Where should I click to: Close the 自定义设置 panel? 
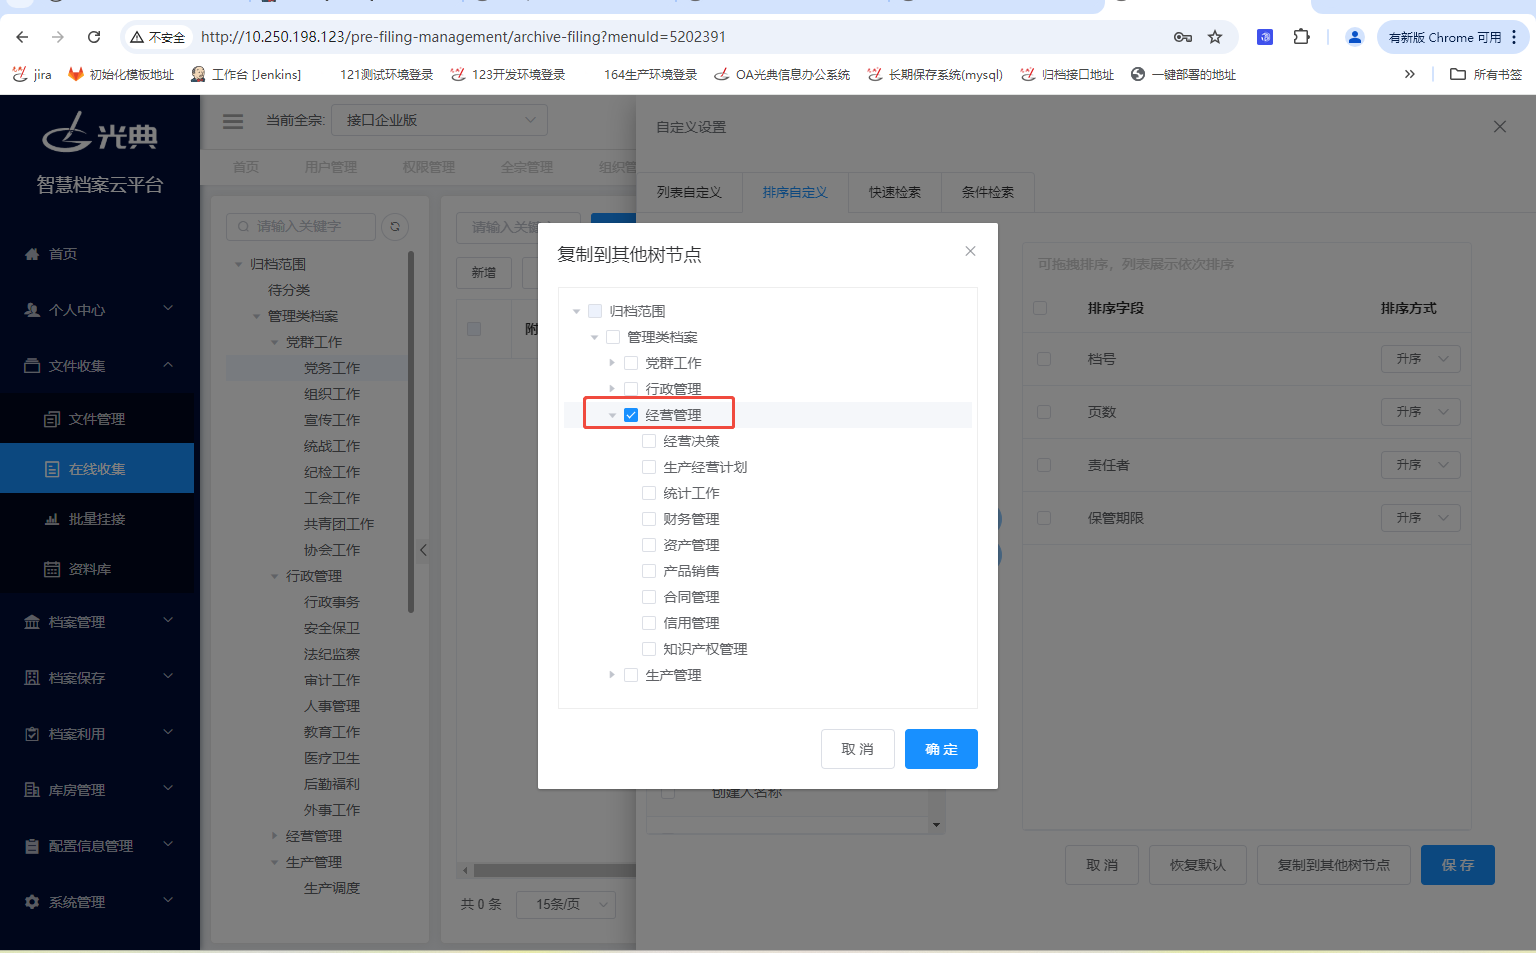(1499, 127)
